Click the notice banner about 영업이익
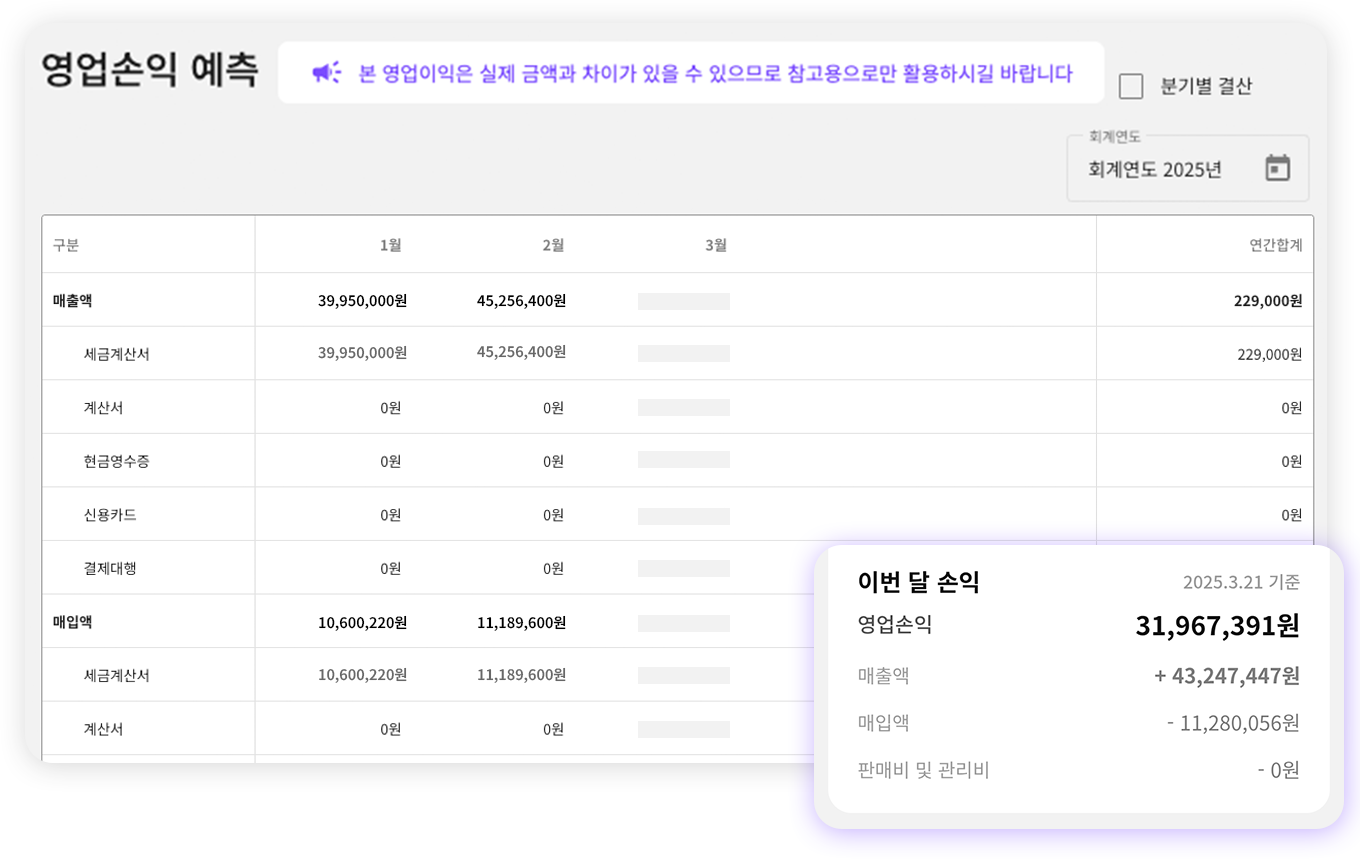 tap(691, 72)
